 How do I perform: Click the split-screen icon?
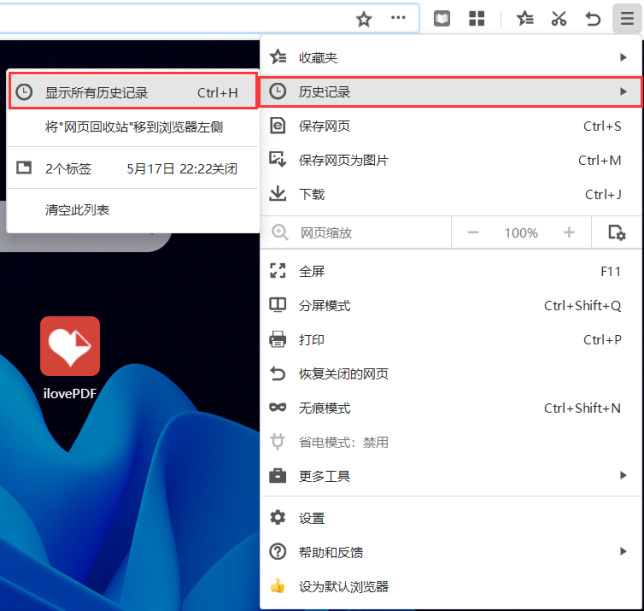[278, 305]
